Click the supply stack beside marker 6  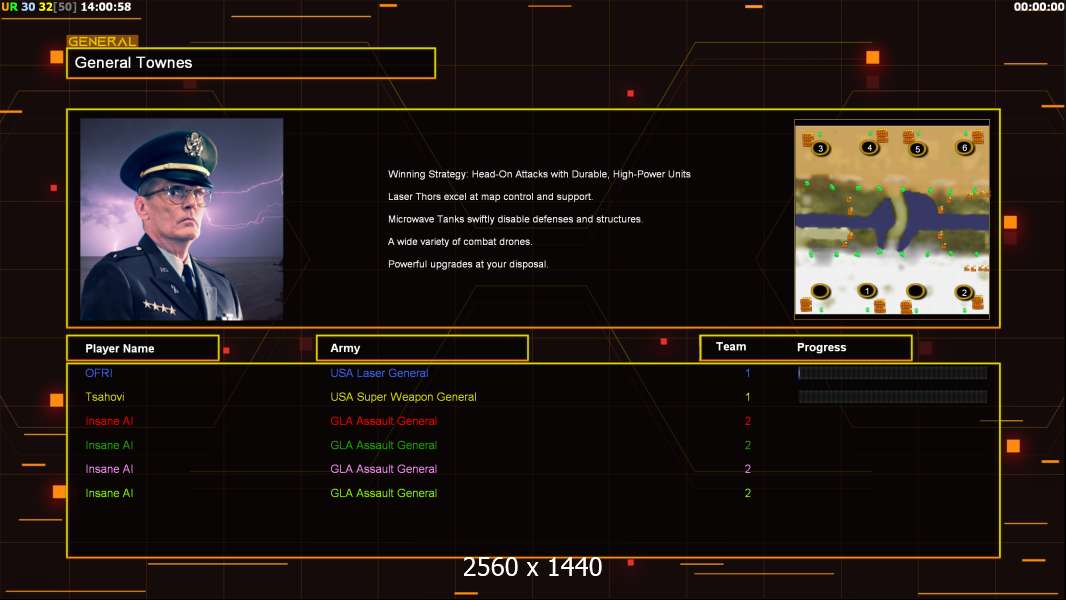click(x=978, y=137)
